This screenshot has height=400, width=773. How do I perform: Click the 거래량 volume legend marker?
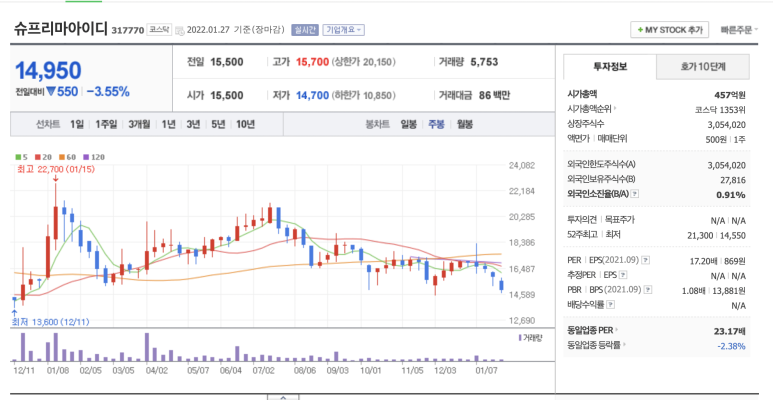pos(529,338)
